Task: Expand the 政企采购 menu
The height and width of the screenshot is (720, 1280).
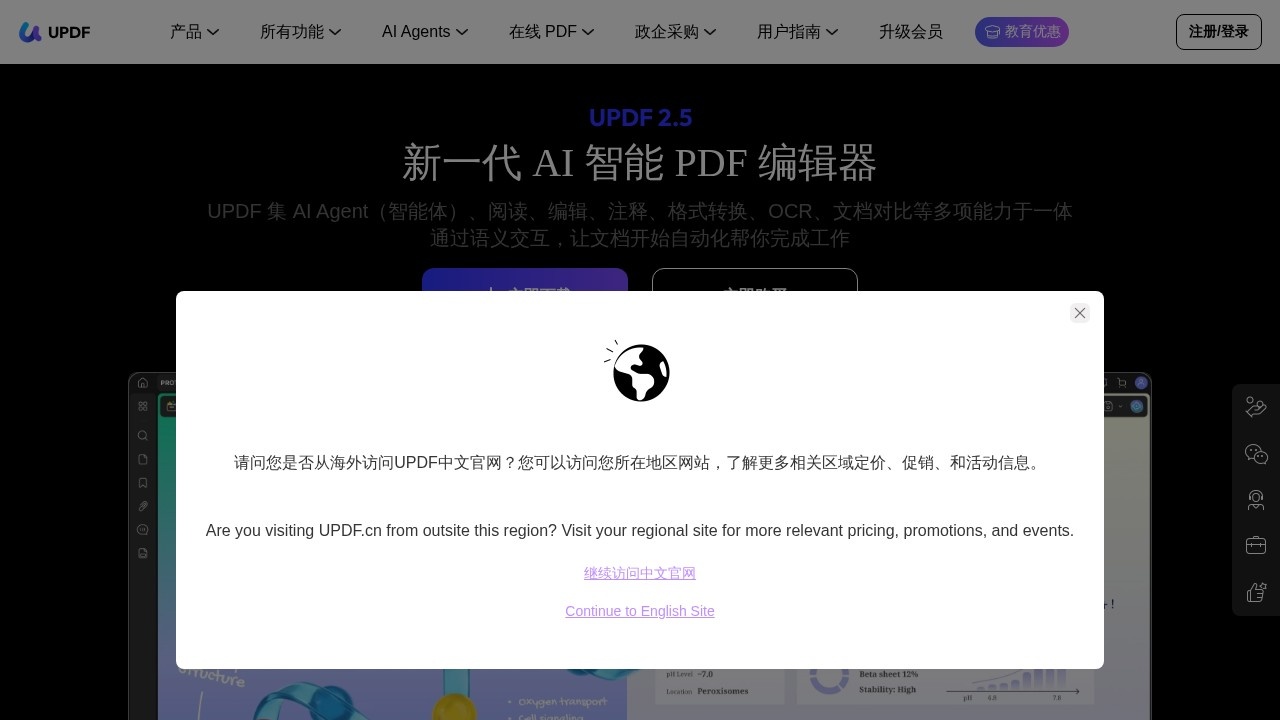Action: tap(676, 32)
